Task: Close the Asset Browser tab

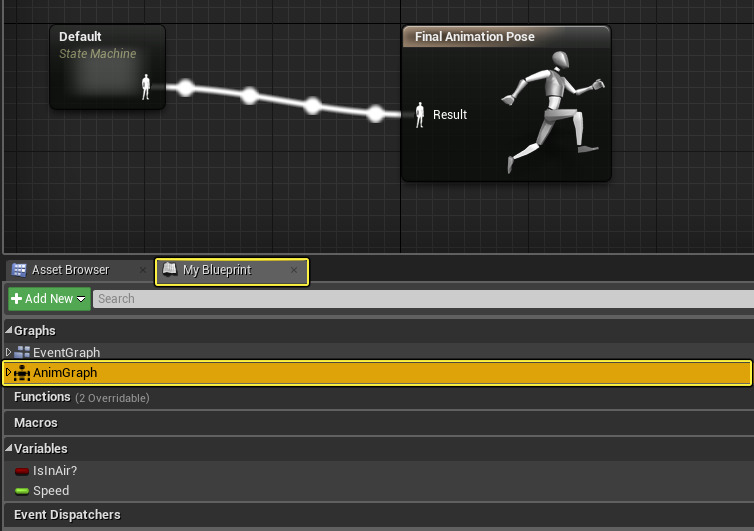Action: pos(142,270)
